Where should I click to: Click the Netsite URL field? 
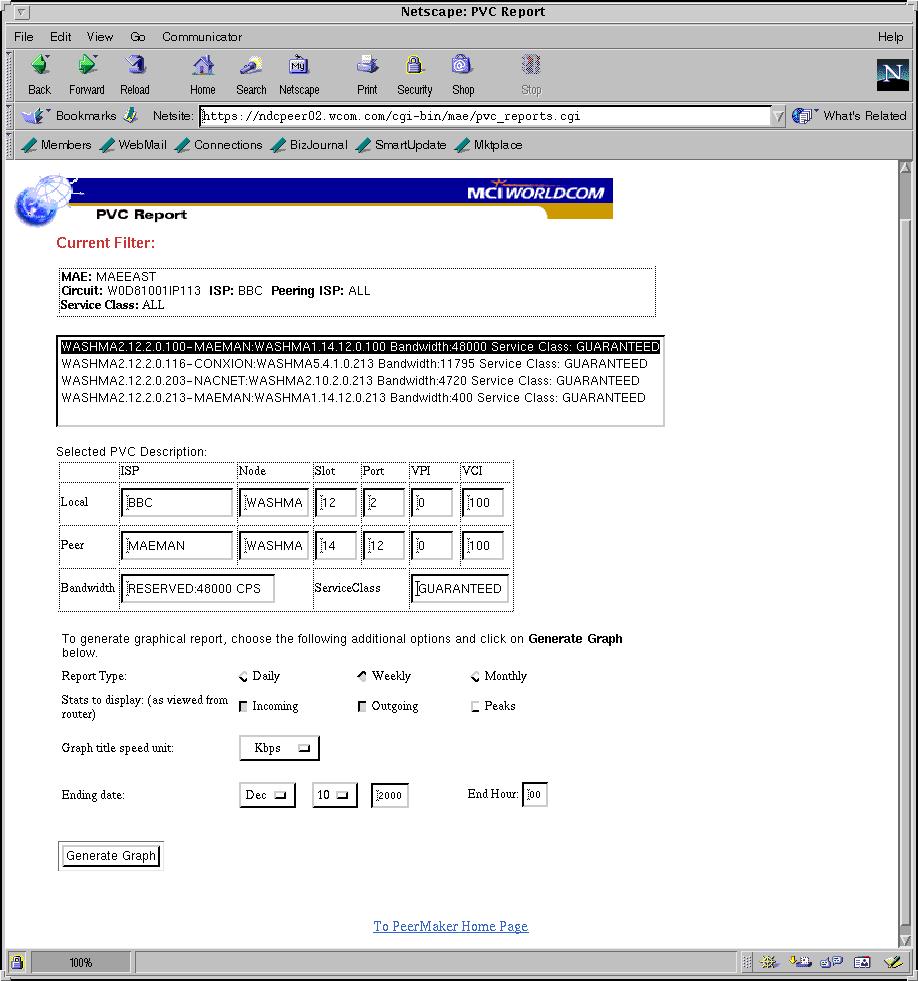click(x=485, y=116)
